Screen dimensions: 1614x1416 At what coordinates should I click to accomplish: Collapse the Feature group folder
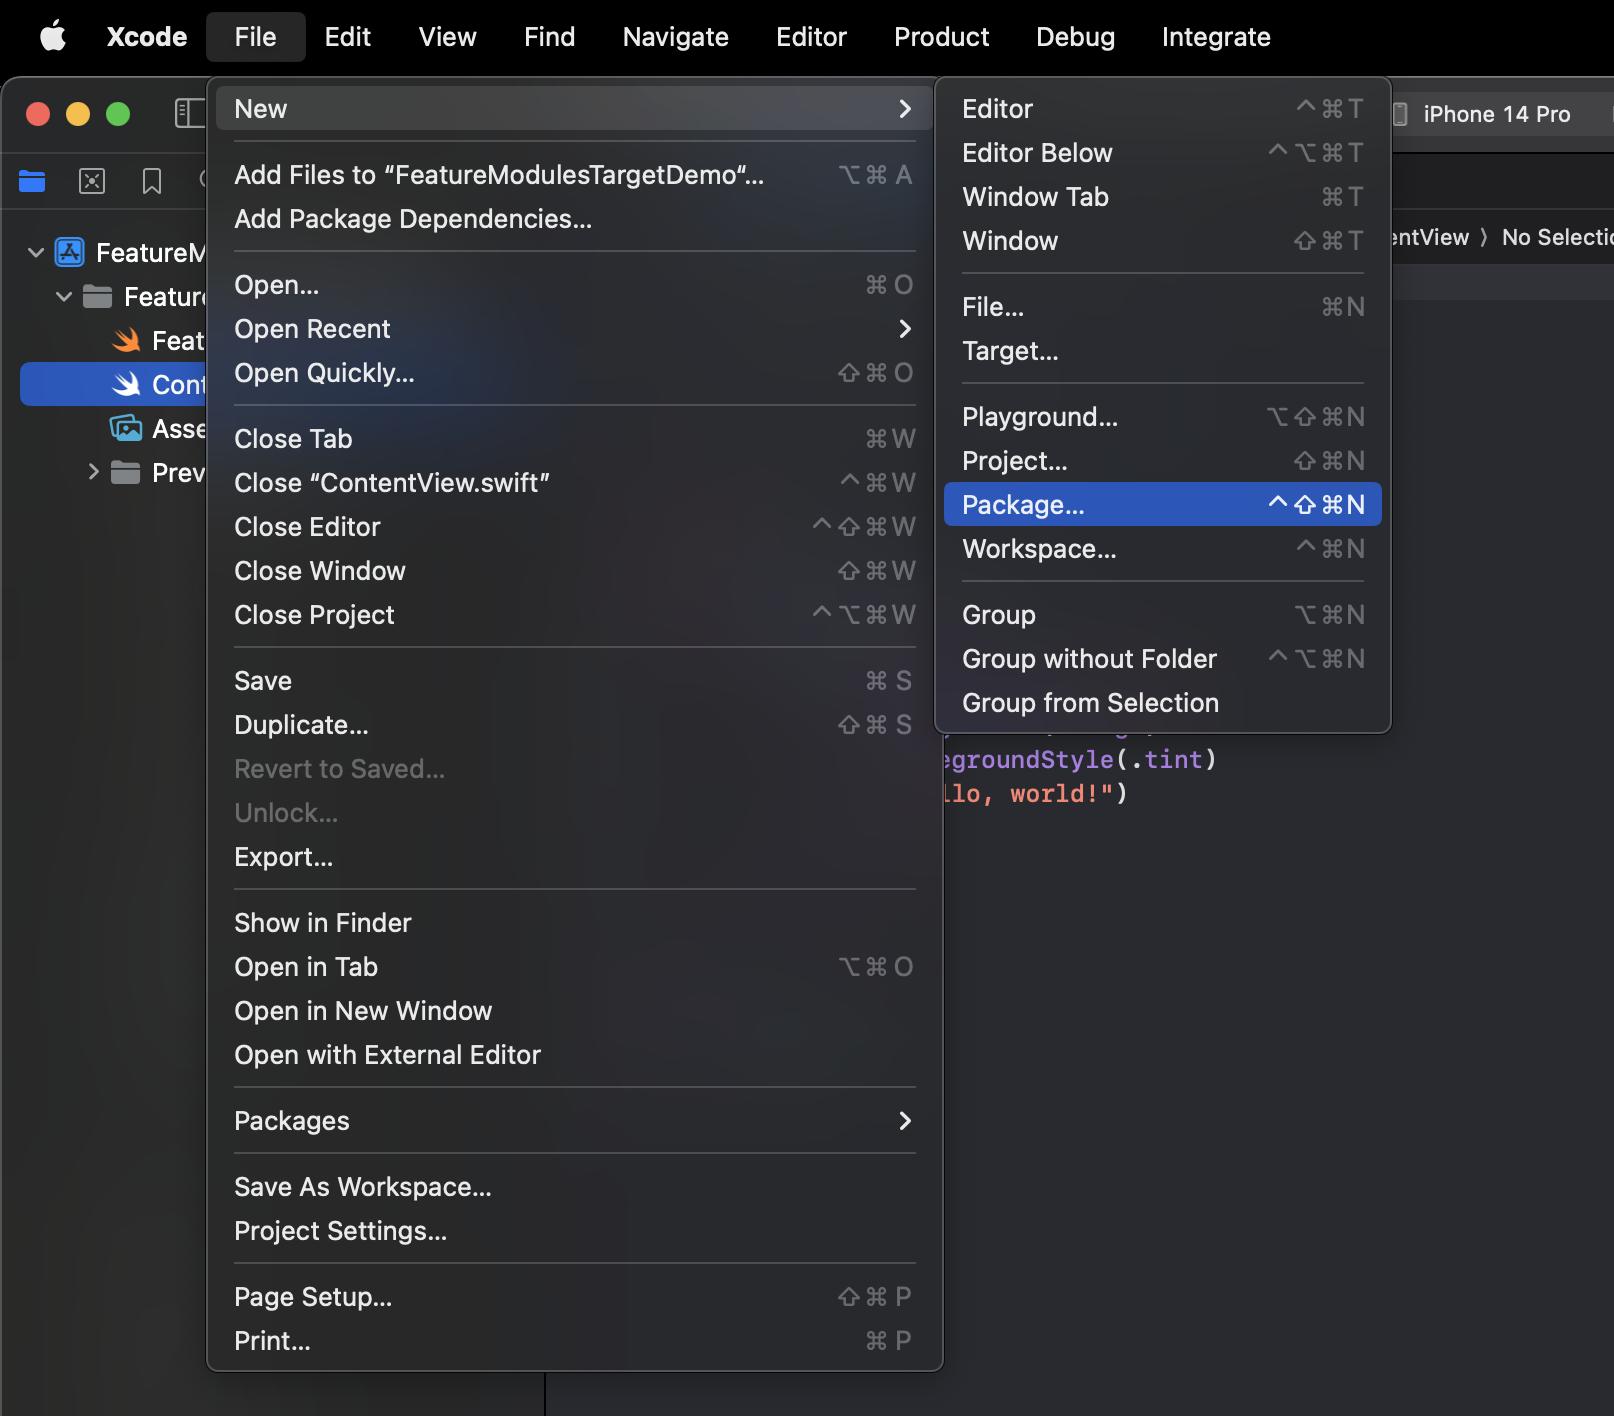click(x=64, y=296)
